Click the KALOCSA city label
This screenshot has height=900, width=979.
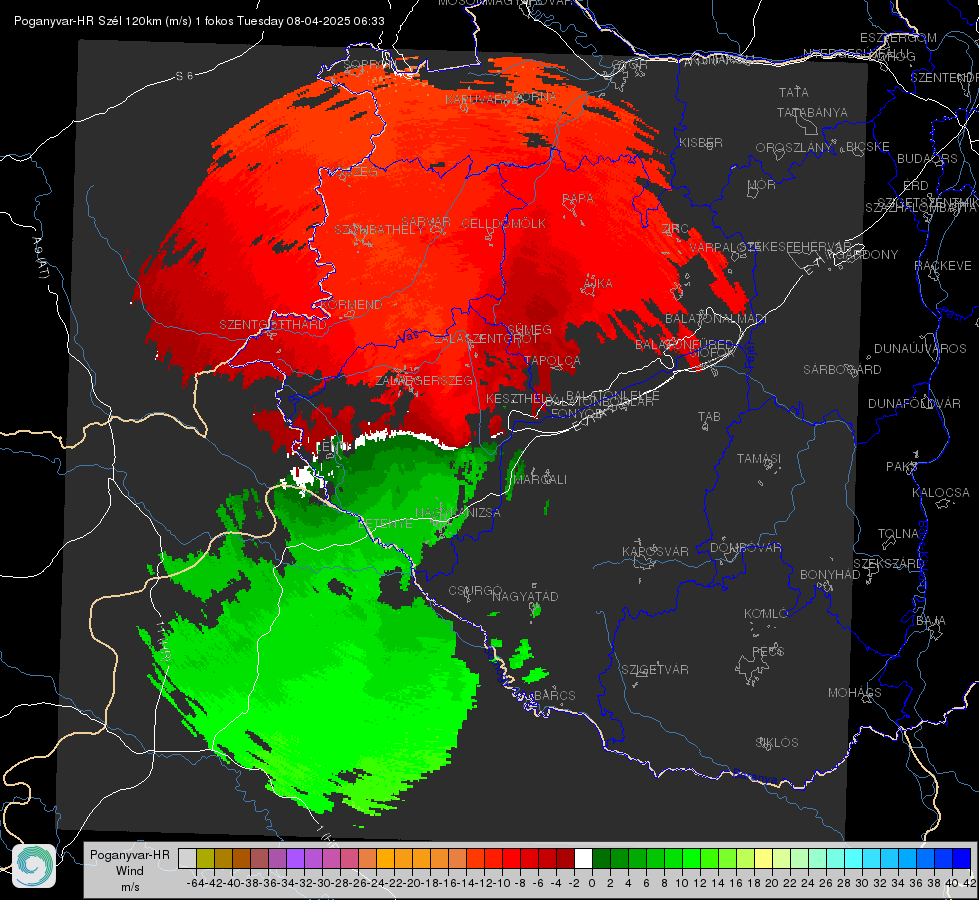coord(940,493)
